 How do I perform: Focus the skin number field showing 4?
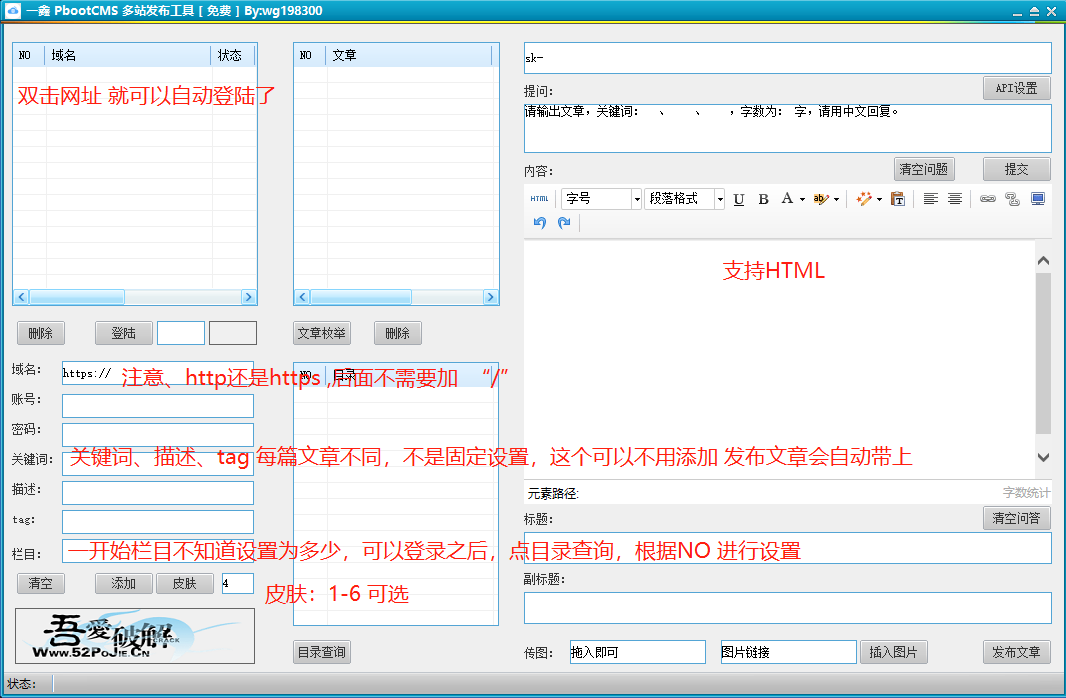(x=238, y=583)
